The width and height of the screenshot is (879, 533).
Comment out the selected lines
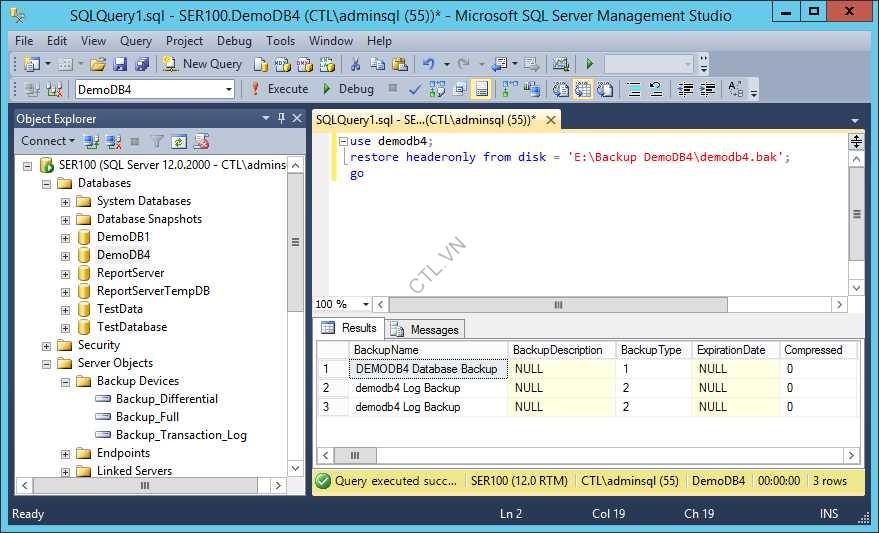(x=634, y=90)
